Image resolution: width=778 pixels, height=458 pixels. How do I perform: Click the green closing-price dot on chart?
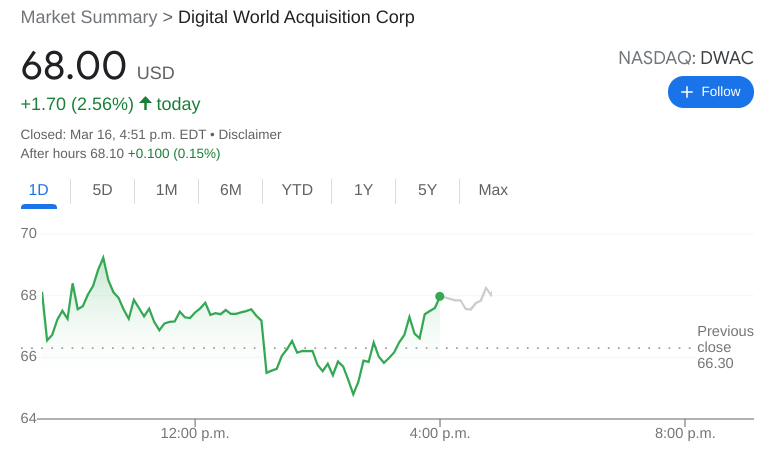tap(440, 296)
